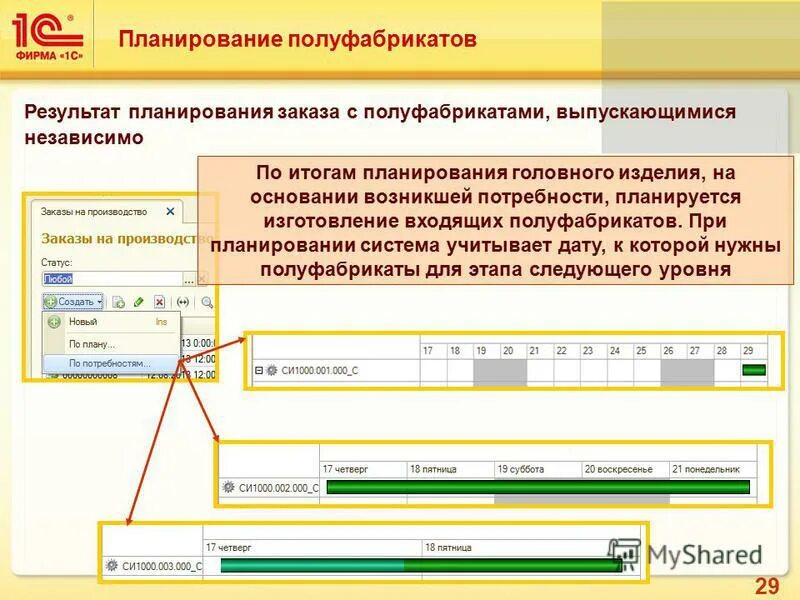The width and height of the screenshot is (800, 600).
Task: Click the gear icon beside СИ1000.003.000_С
Action: [111, 565]
